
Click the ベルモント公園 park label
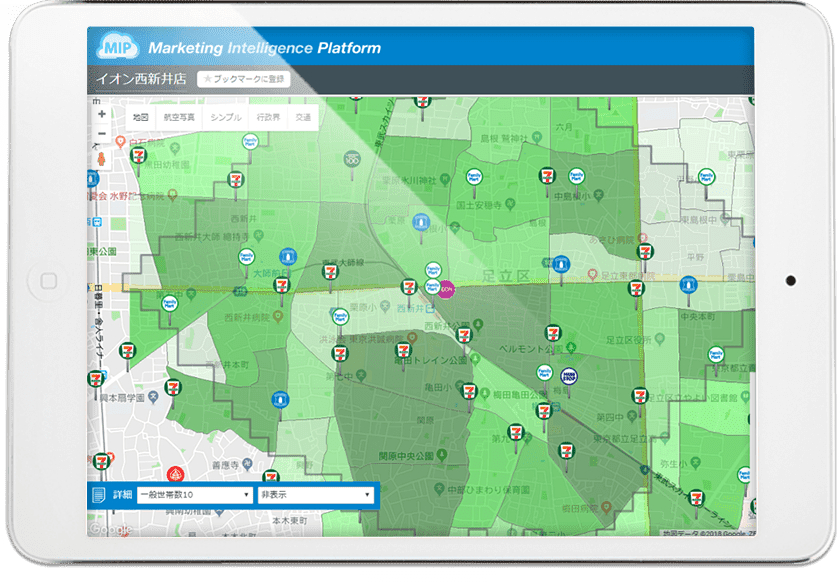point(530,349)
